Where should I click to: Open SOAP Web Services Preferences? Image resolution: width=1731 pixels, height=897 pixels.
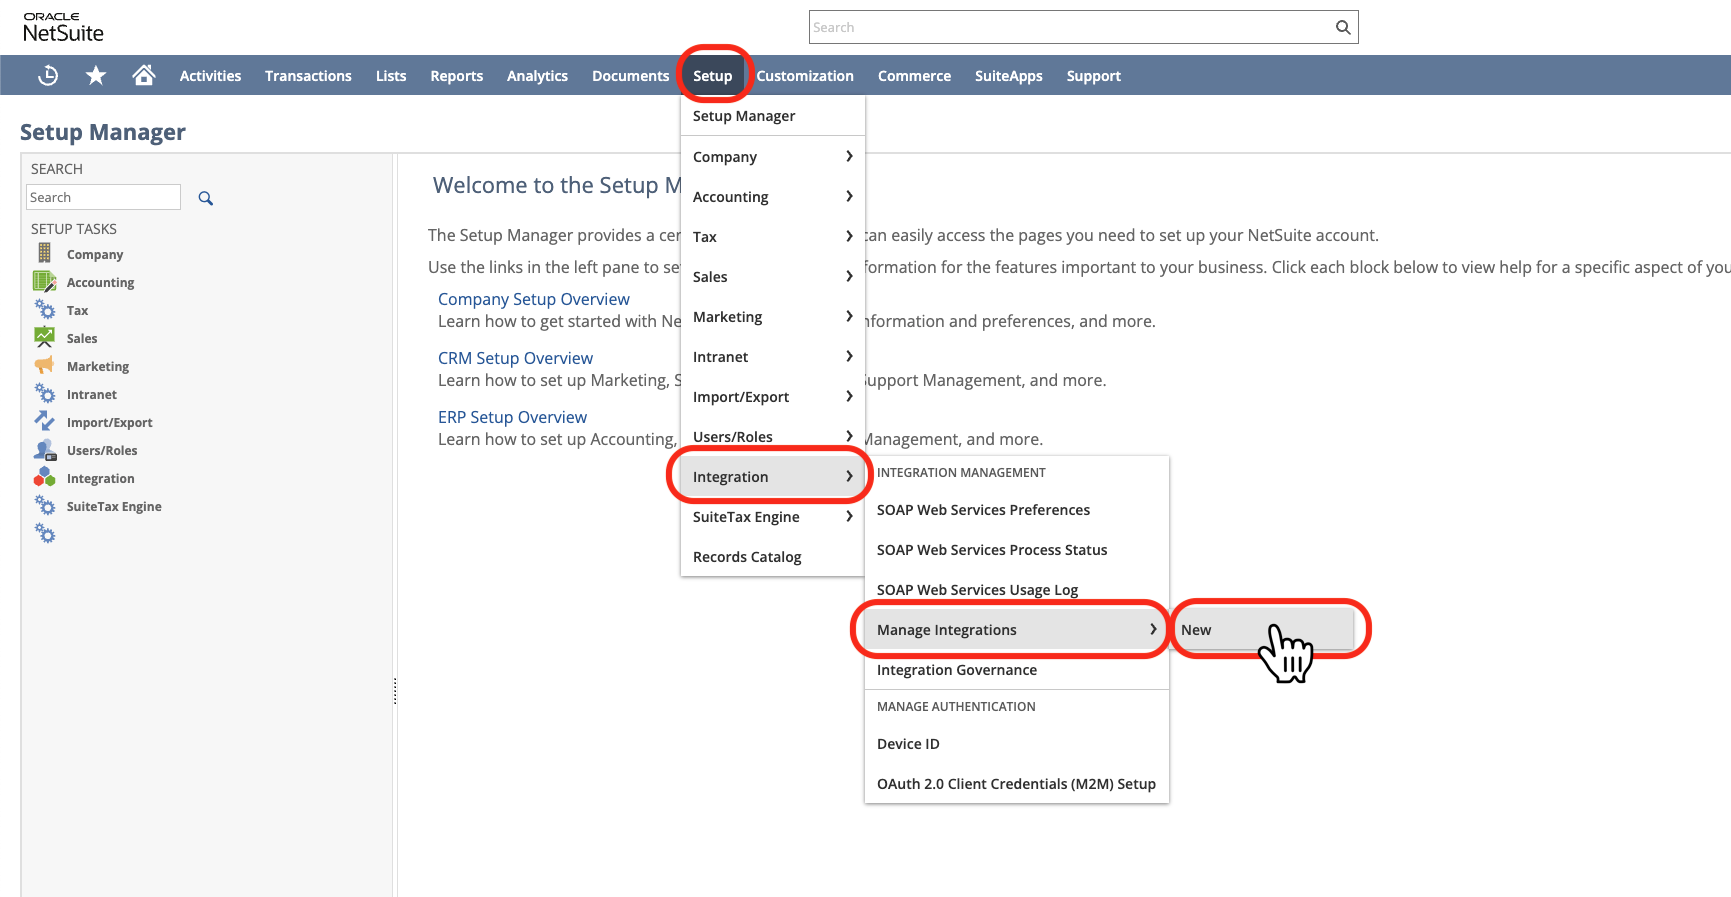(1016, 510)
